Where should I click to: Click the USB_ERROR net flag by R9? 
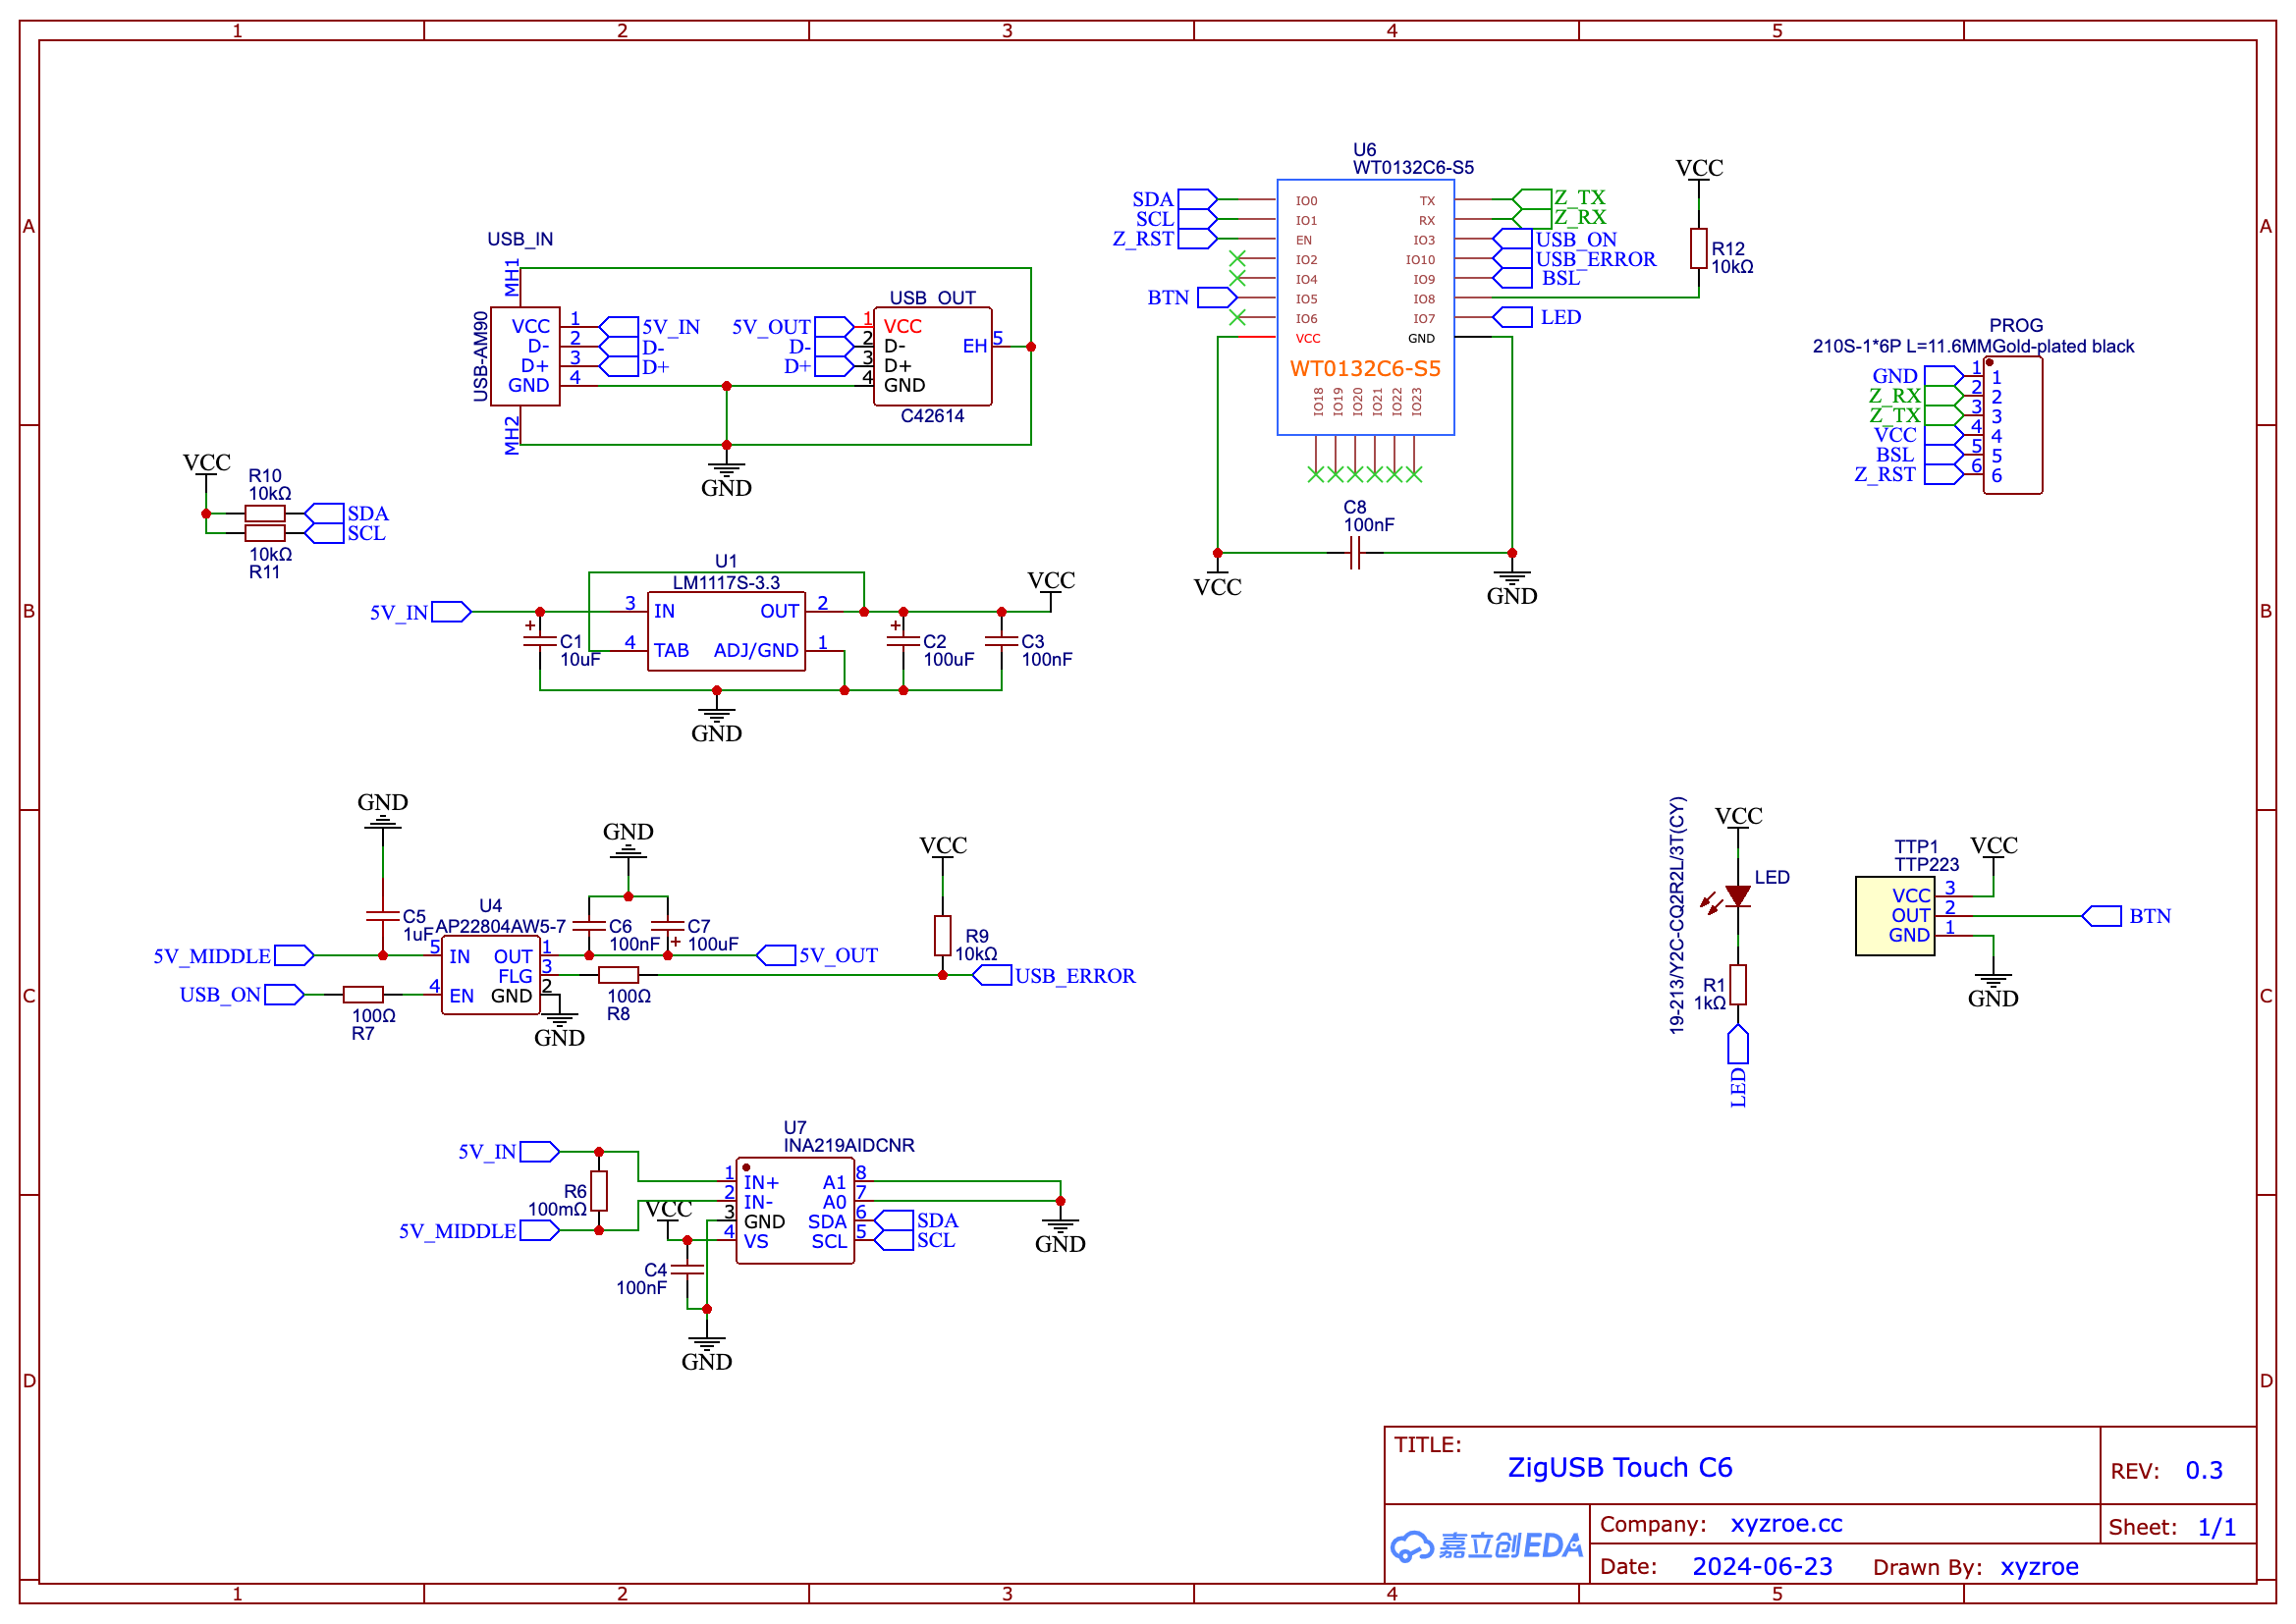click(x=992, y=975)
